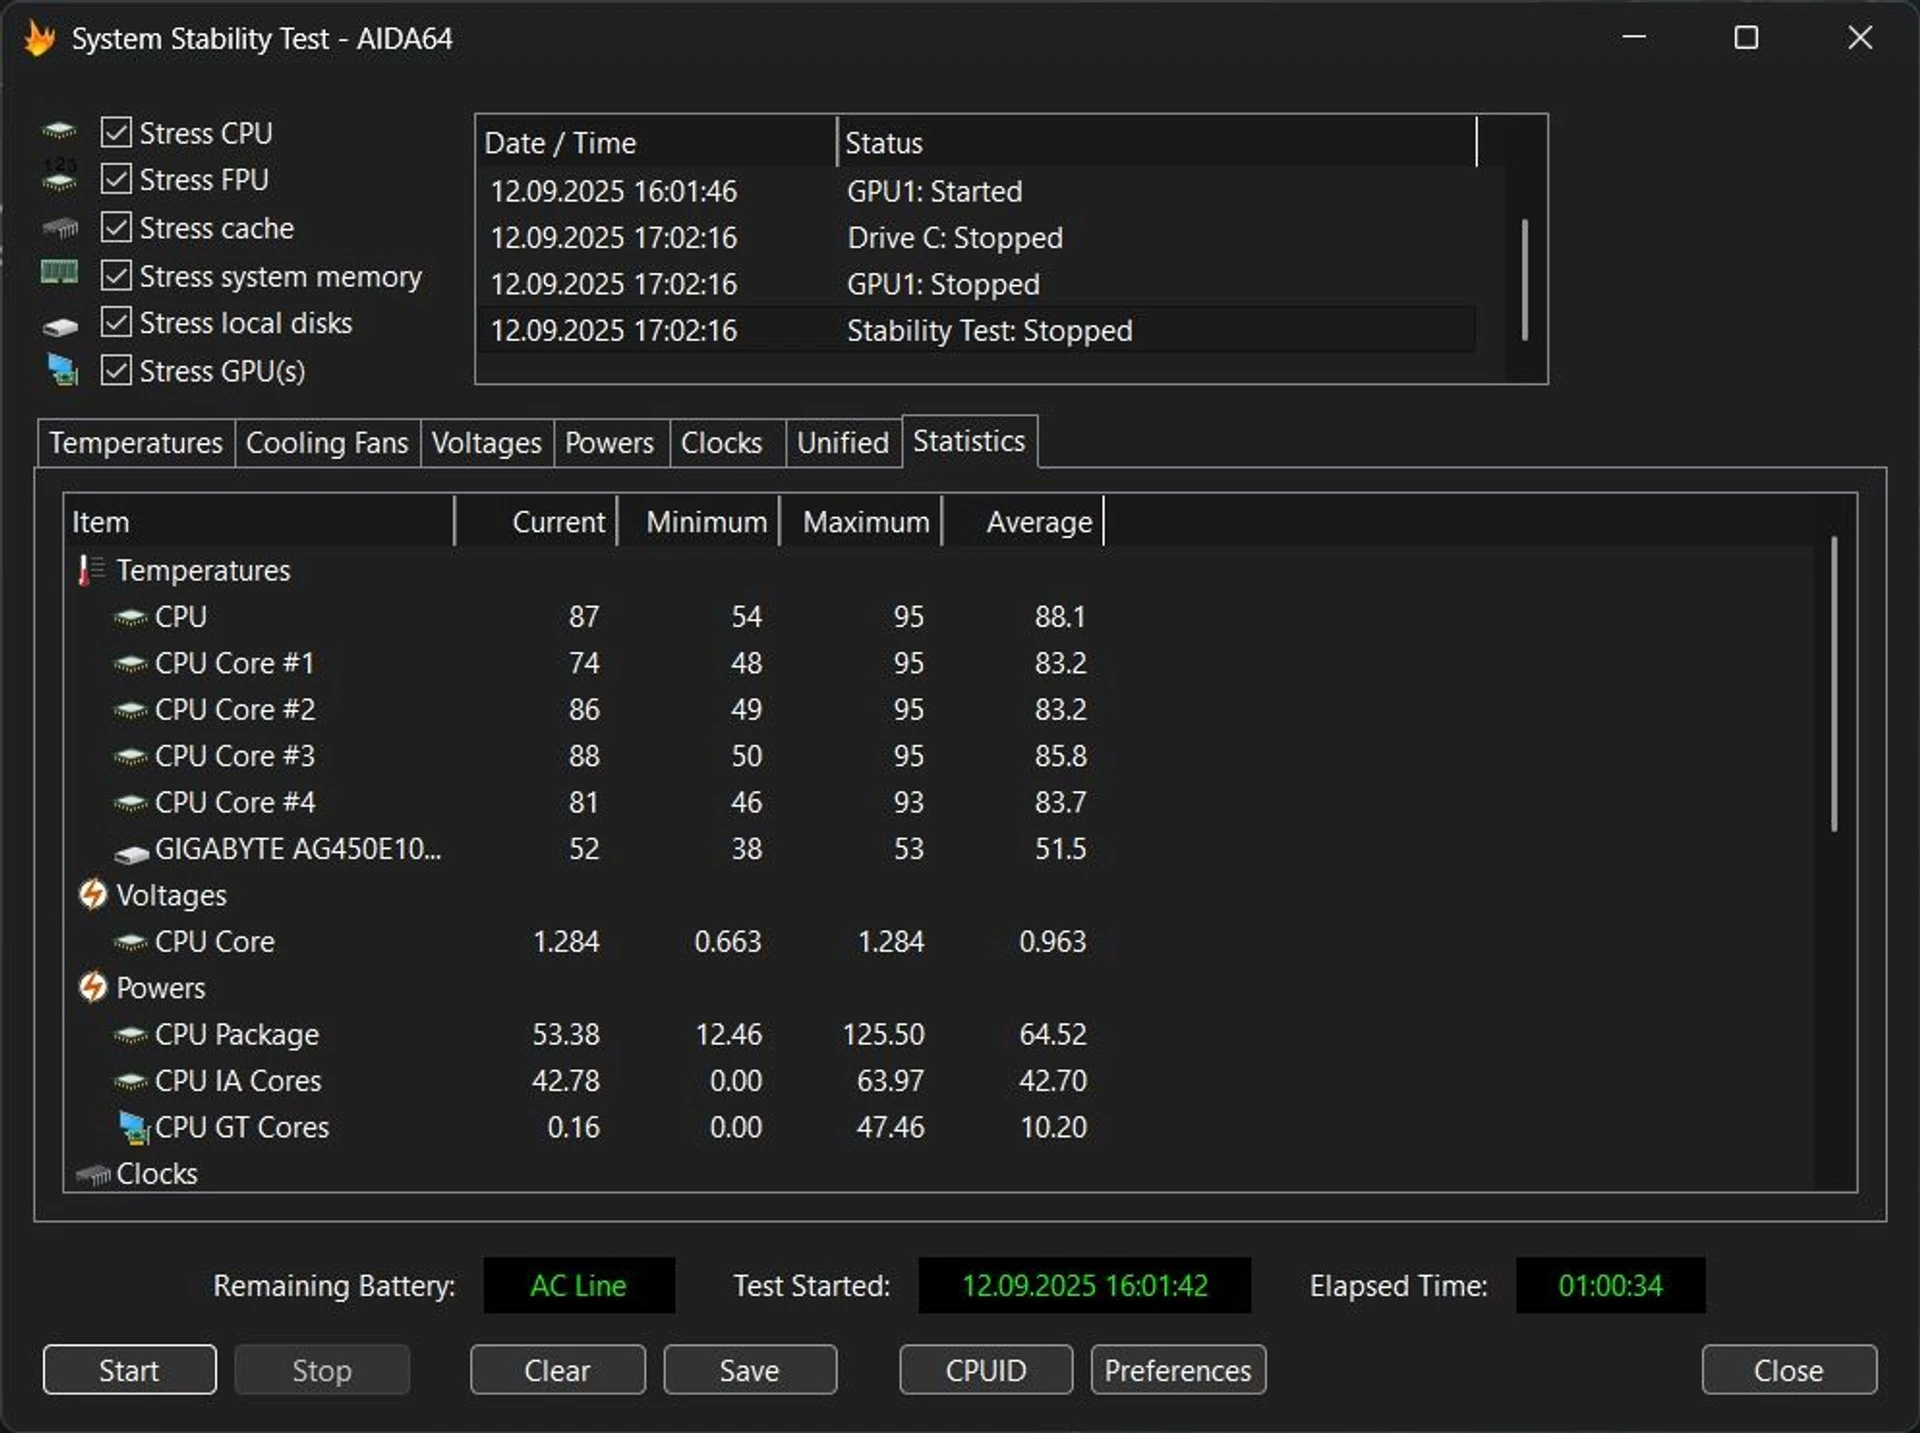Open Preferences dialog button
Image resolution: width=1920 pixels, height=1433 pixels.
click(x=1177, y=1371)
